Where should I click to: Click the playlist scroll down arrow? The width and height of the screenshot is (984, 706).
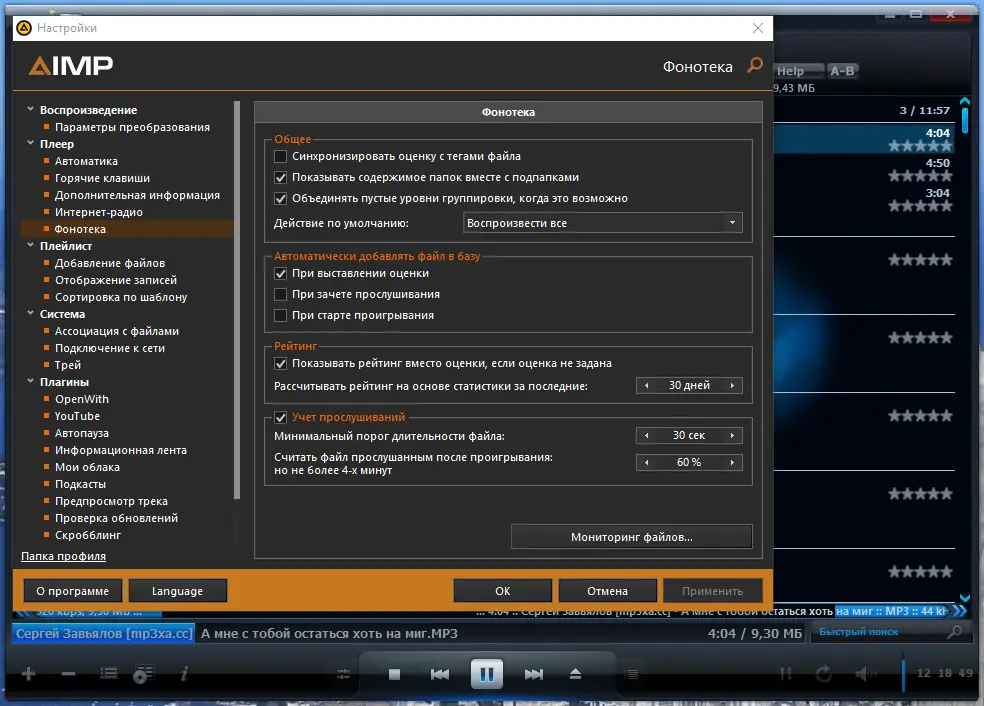point(965,598)
